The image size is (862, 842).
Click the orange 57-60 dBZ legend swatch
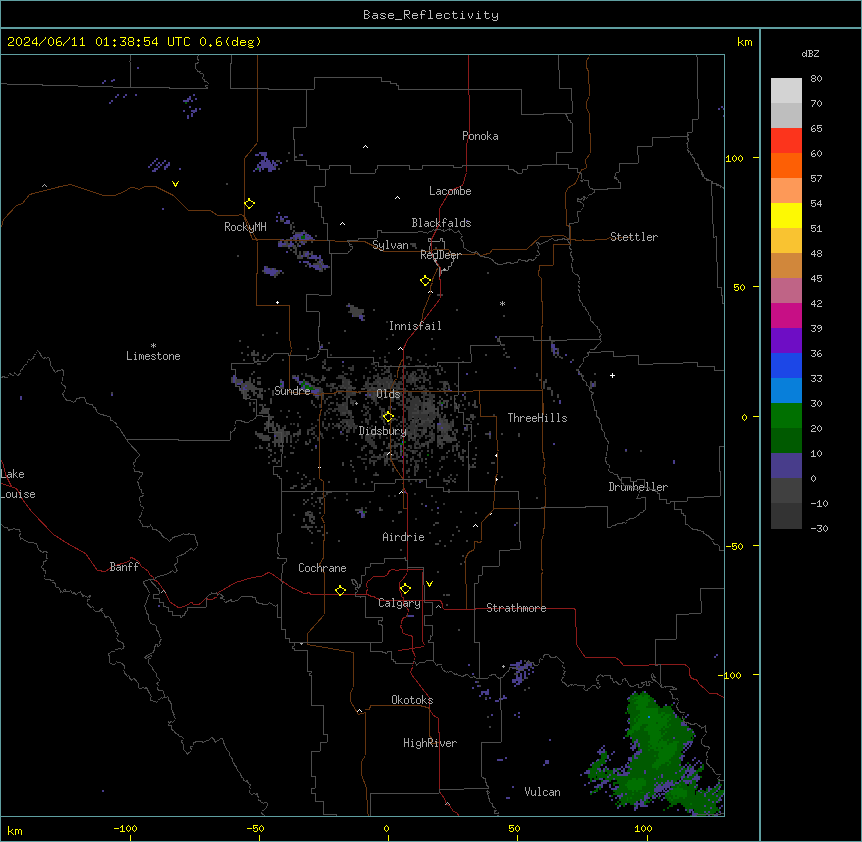(x=786, y=165)
